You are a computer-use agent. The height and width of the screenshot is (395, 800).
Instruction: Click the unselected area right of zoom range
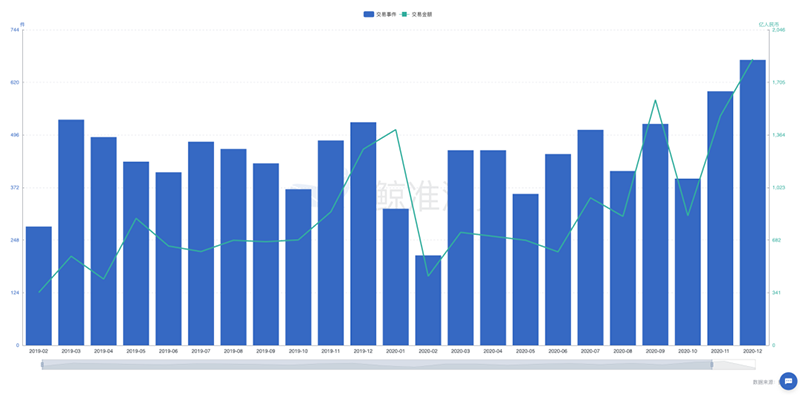[734, 364]
